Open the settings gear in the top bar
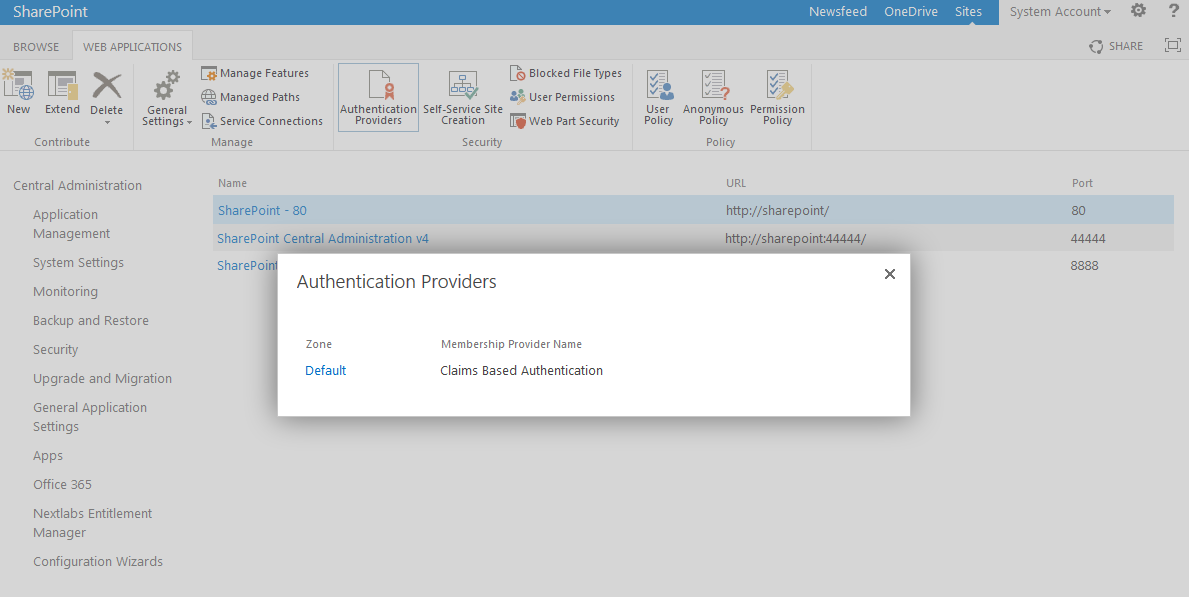 click(x=1138, y=11)
